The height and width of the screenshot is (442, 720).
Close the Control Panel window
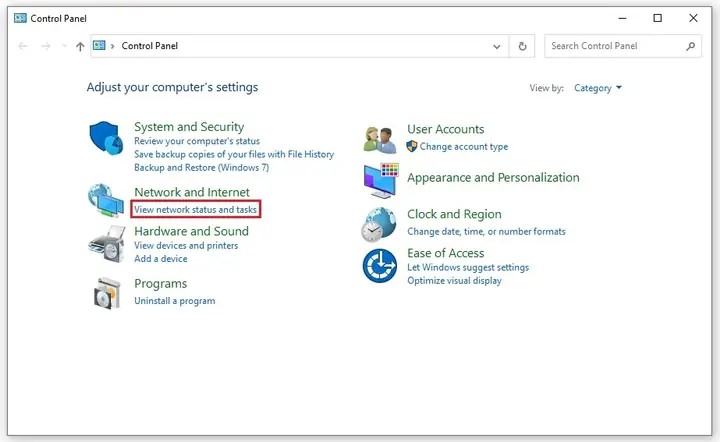[x=693, y=18]
